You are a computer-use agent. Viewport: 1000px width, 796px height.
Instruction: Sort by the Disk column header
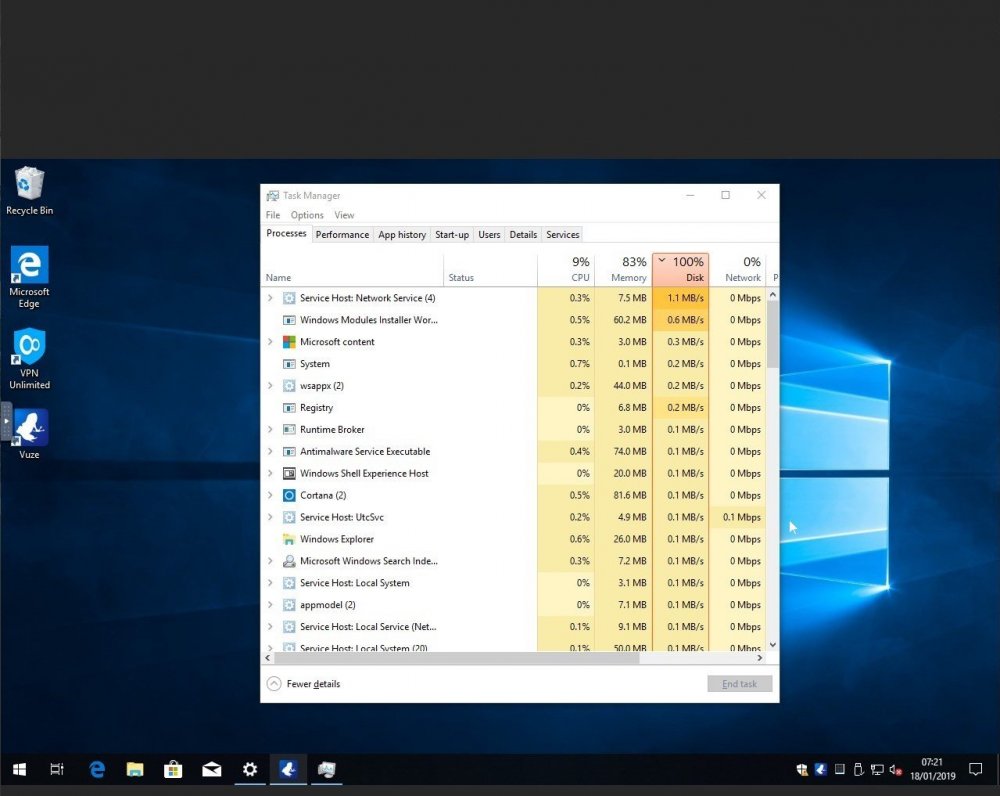click(680, 269)
